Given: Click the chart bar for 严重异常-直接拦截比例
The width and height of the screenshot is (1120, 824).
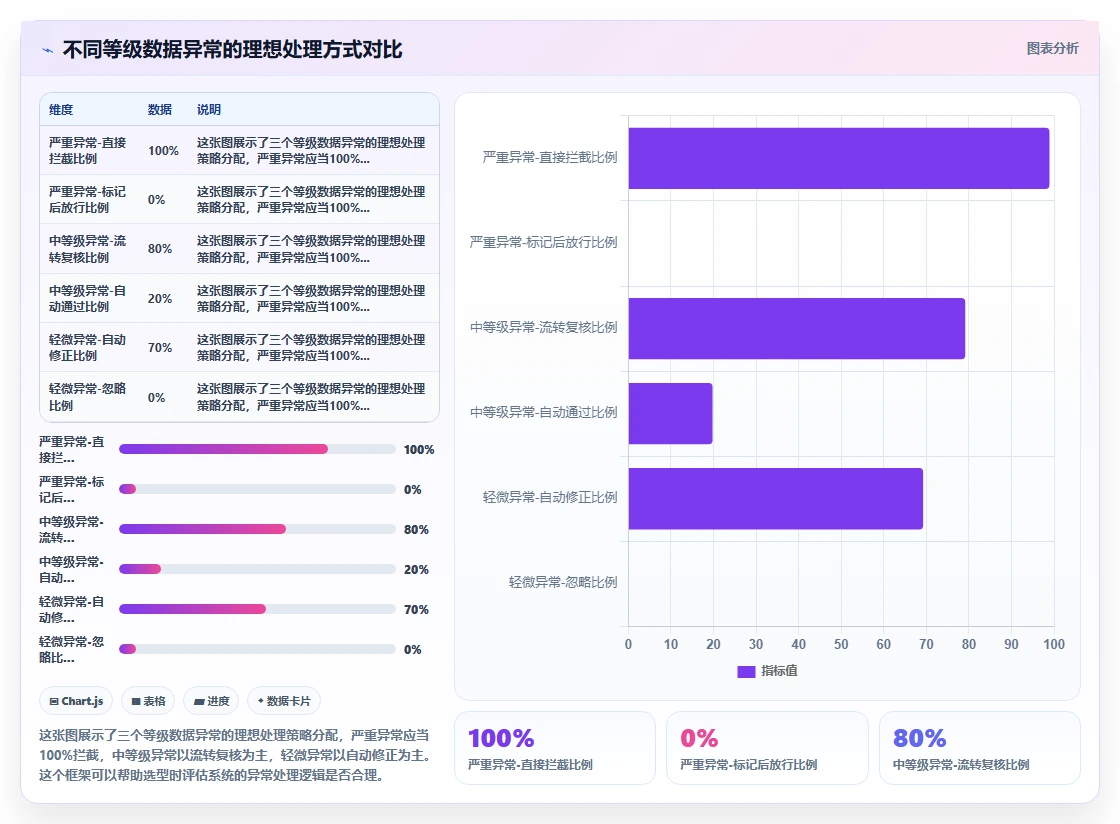Looking at the screenshot, I should coord(839,159).
